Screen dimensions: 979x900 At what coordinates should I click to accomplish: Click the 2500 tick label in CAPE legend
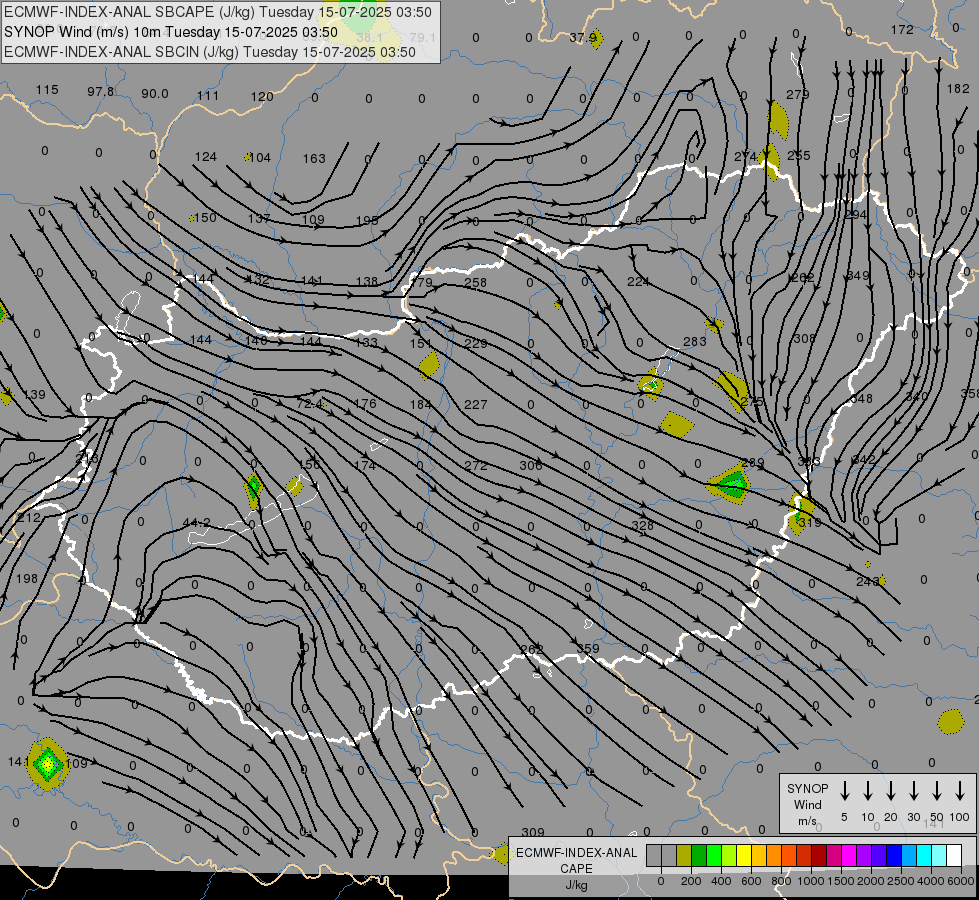tap(901, 881)
